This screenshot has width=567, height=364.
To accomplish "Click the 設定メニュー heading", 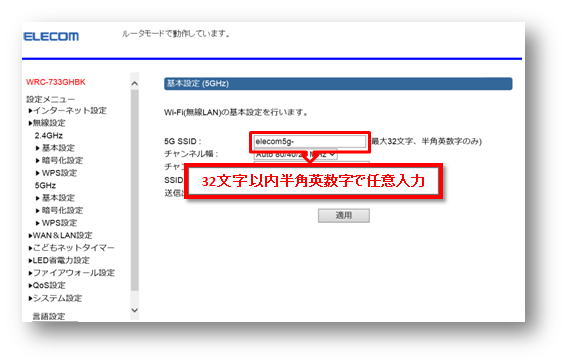I will 51,99.
